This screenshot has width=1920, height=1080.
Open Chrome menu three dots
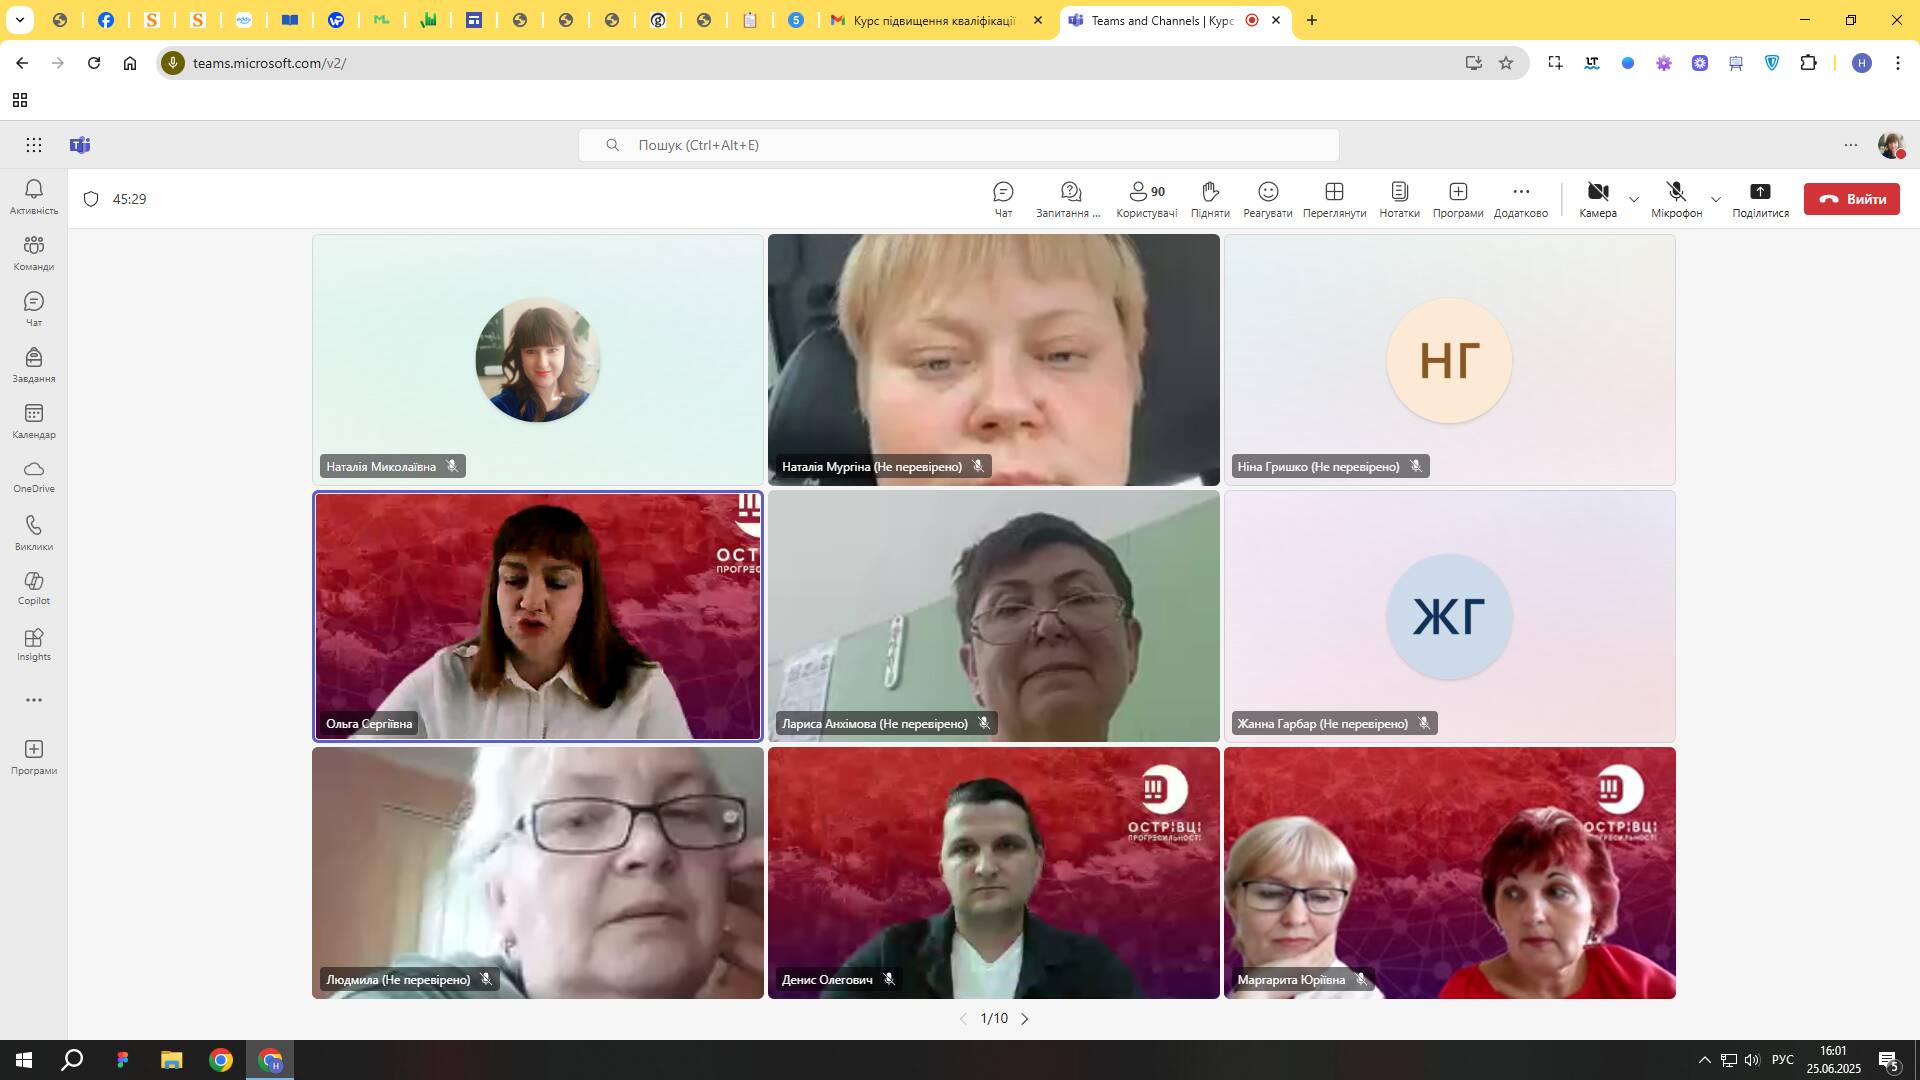click(x=1898, y=63)
